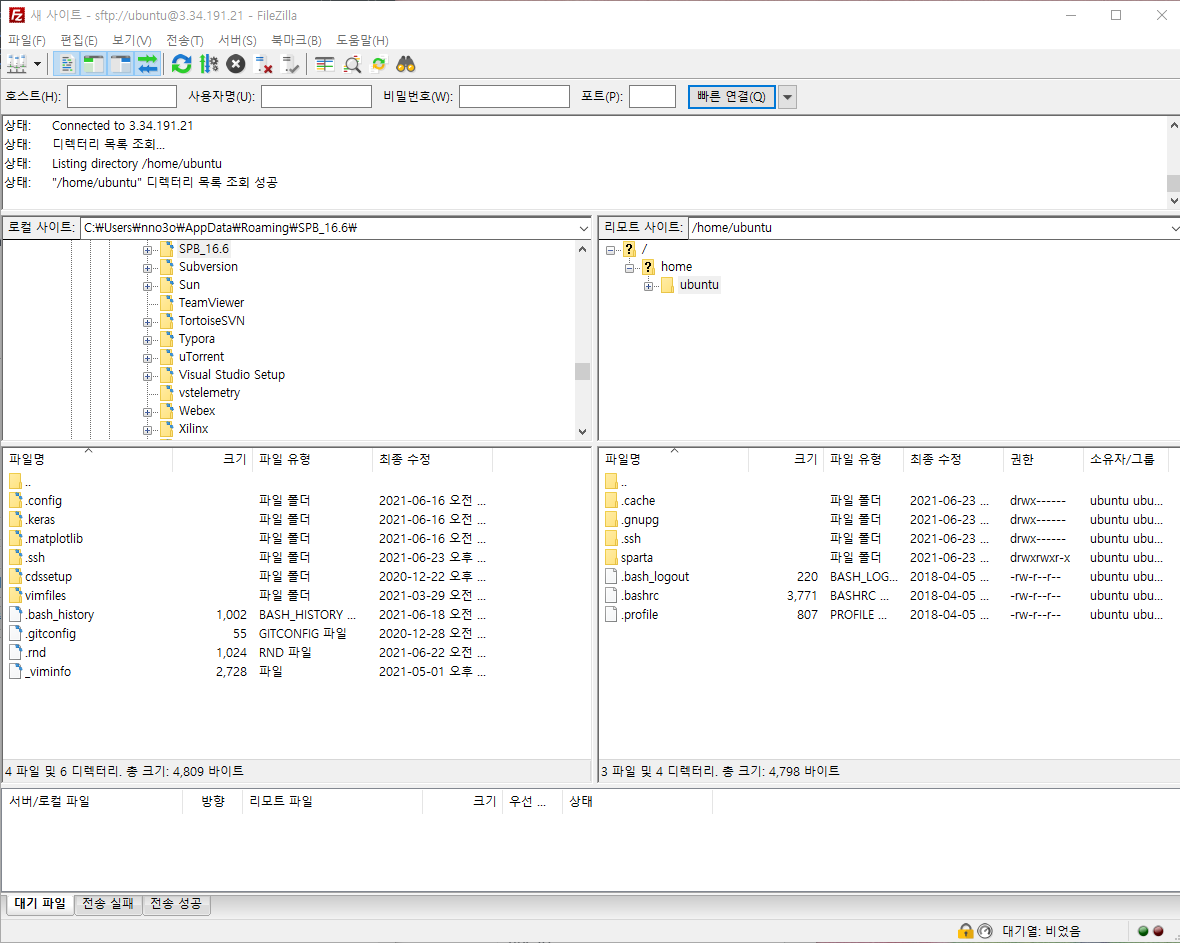
Task: Open the 파일(F) menu
Action: 26,40
